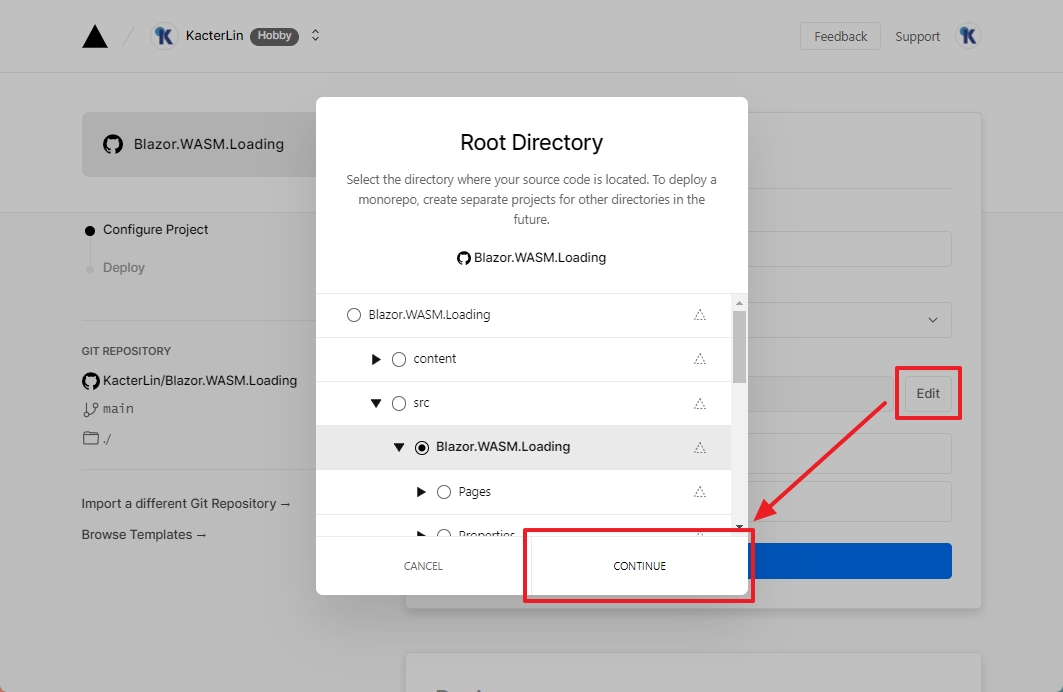Select the root Blazor.WASM.Loading radio button
Screen dimensions: 1063x692
[x=353, y=315]
